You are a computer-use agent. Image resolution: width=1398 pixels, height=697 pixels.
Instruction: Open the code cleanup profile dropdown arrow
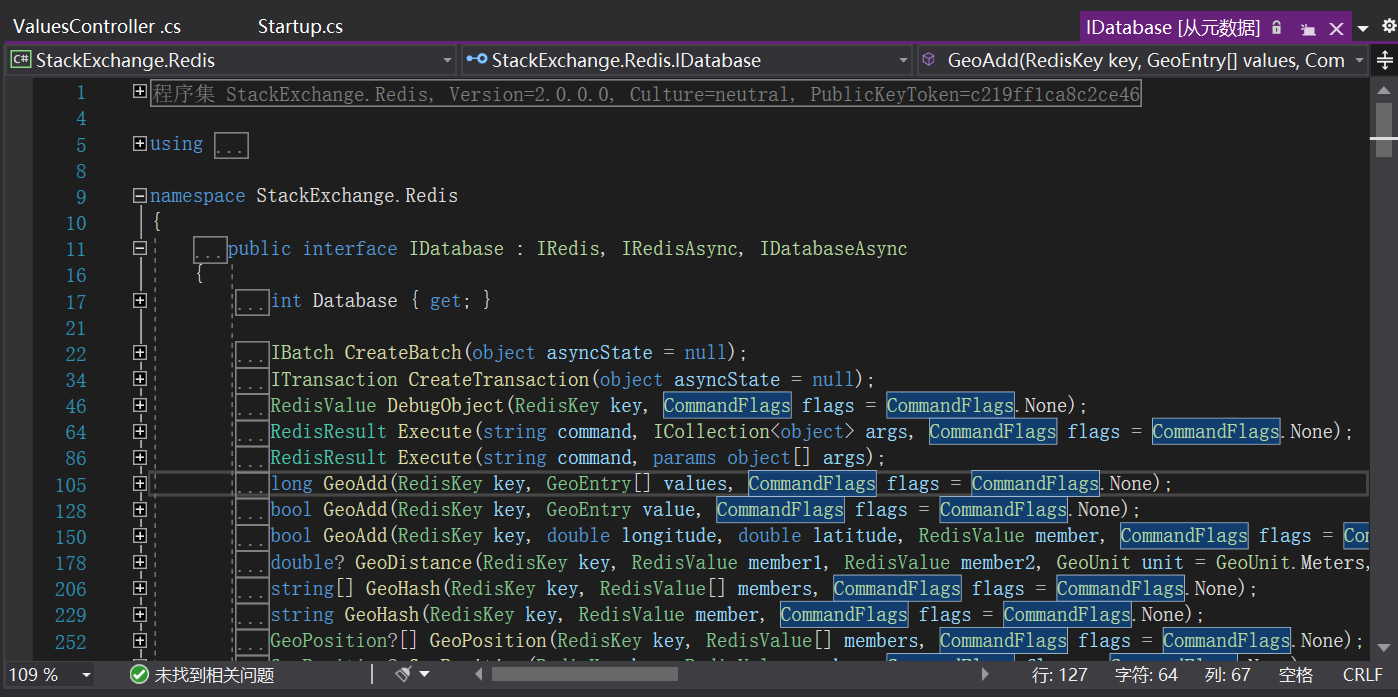tap(425, 675)
